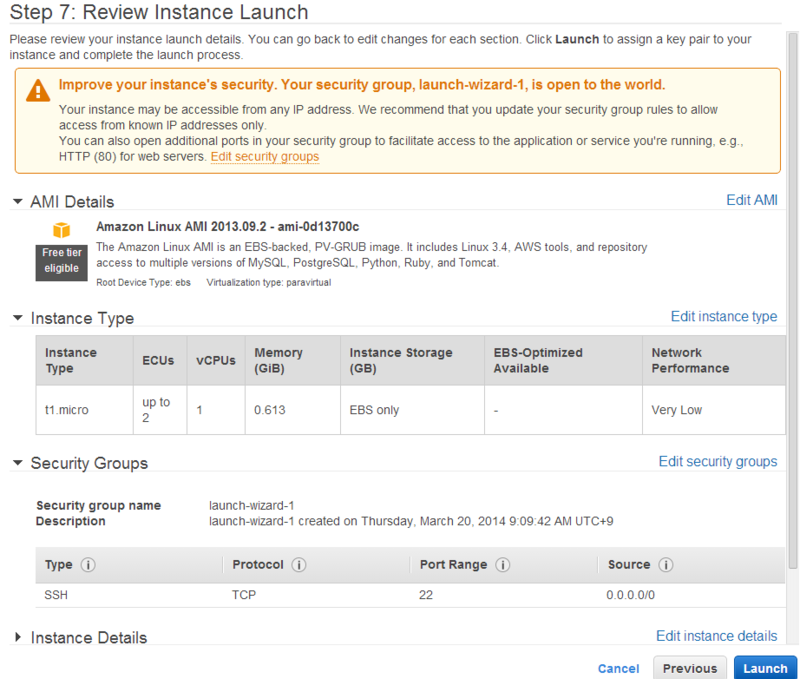Screen dimensions: 800x679
Task: Collapse the Security Groups section
Action: coord(18,463)
